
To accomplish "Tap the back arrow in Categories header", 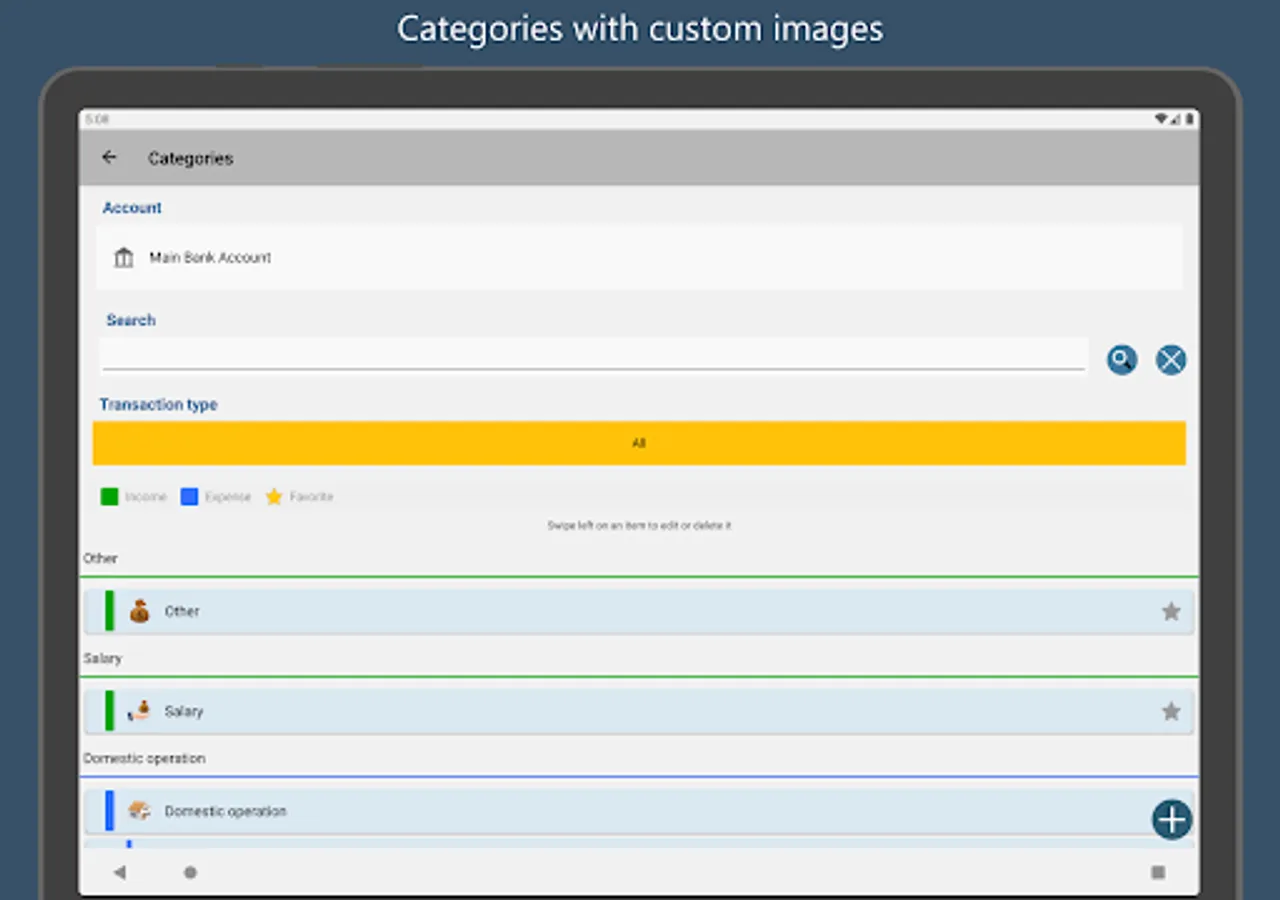I will pos(110,158).
